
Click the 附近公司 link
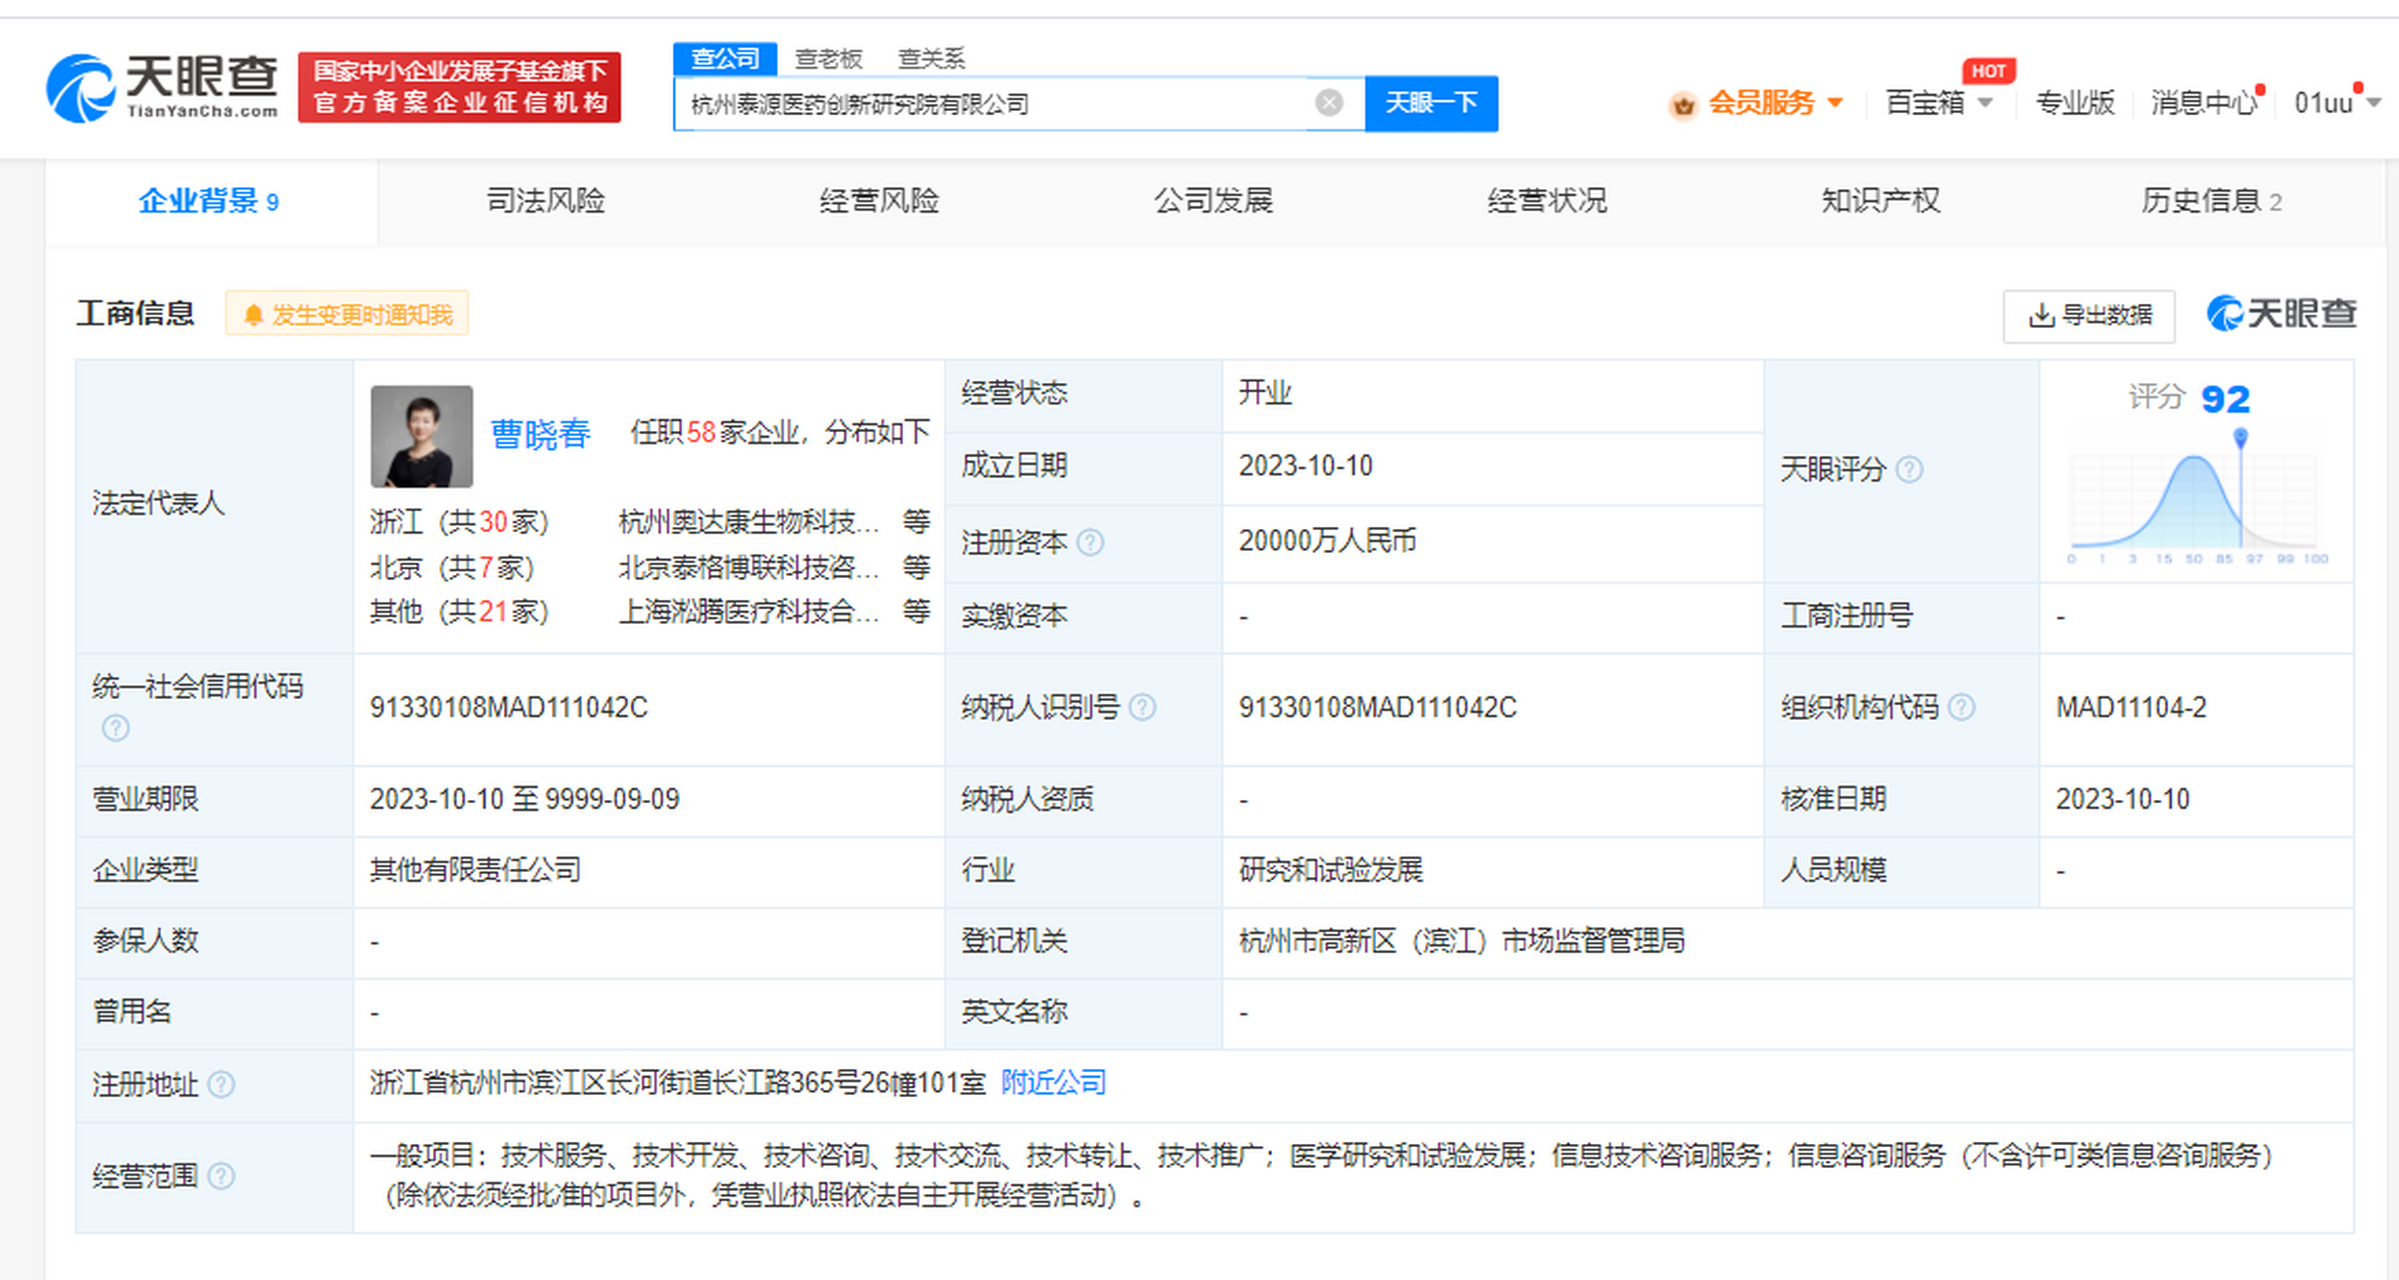[x=1054, y=1082]
